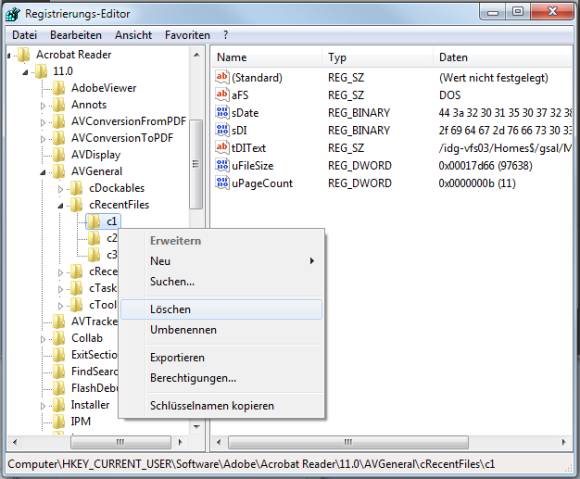Image resolution: width=580 pixels, height=479 pixels.
Task: Expand the Installer tree node
Action: point(43,406)
